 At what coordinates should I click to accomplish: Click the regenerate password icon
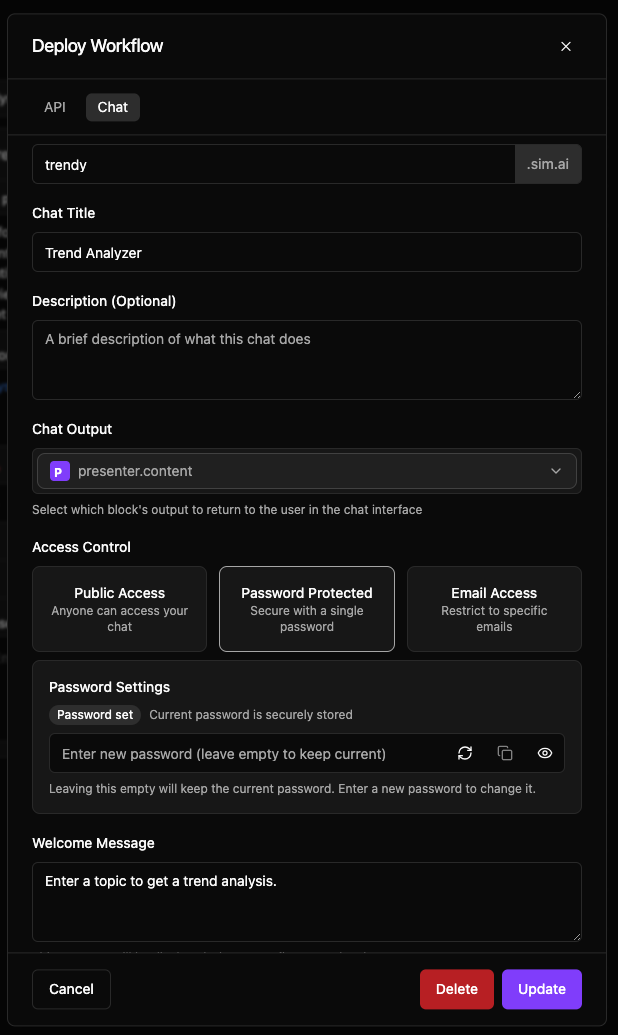465,753
